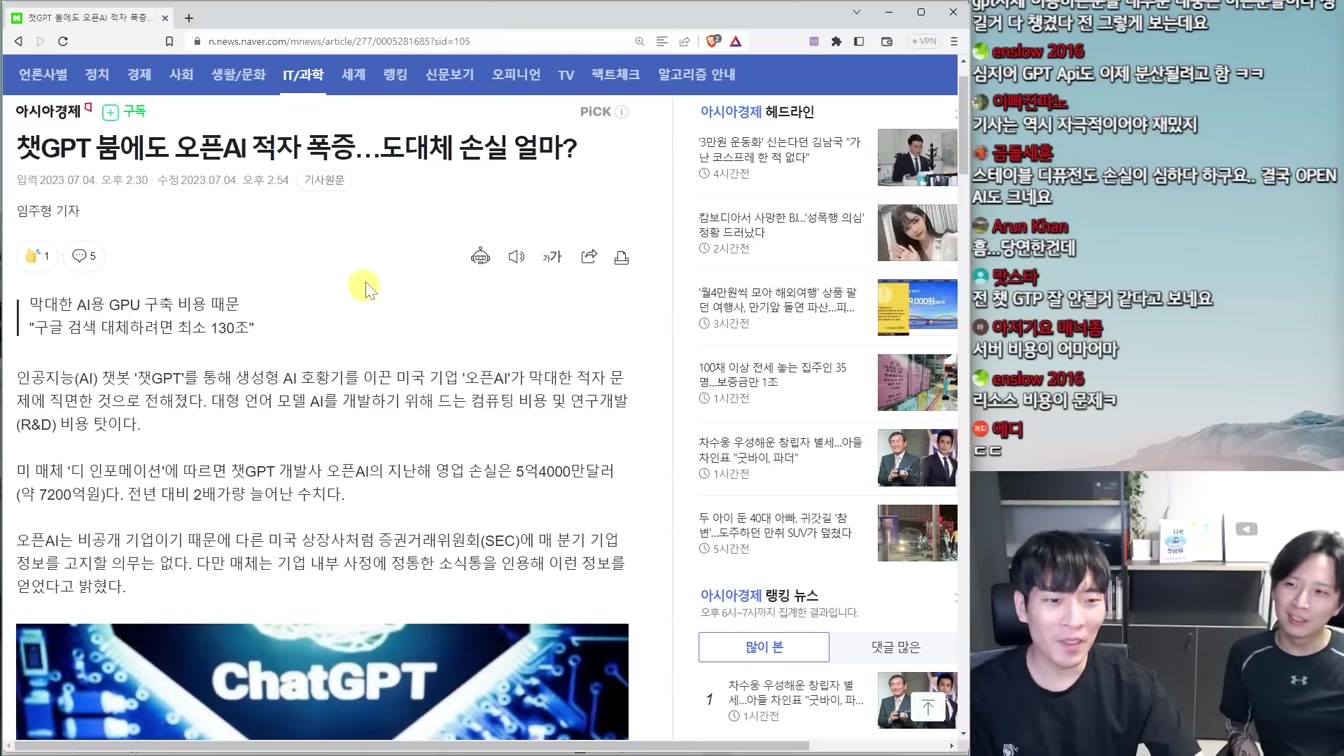This screenshot has height=756, width=1344.
Task: Click thumbnail beside the 김남국 headline
Action: pos(917,157)
